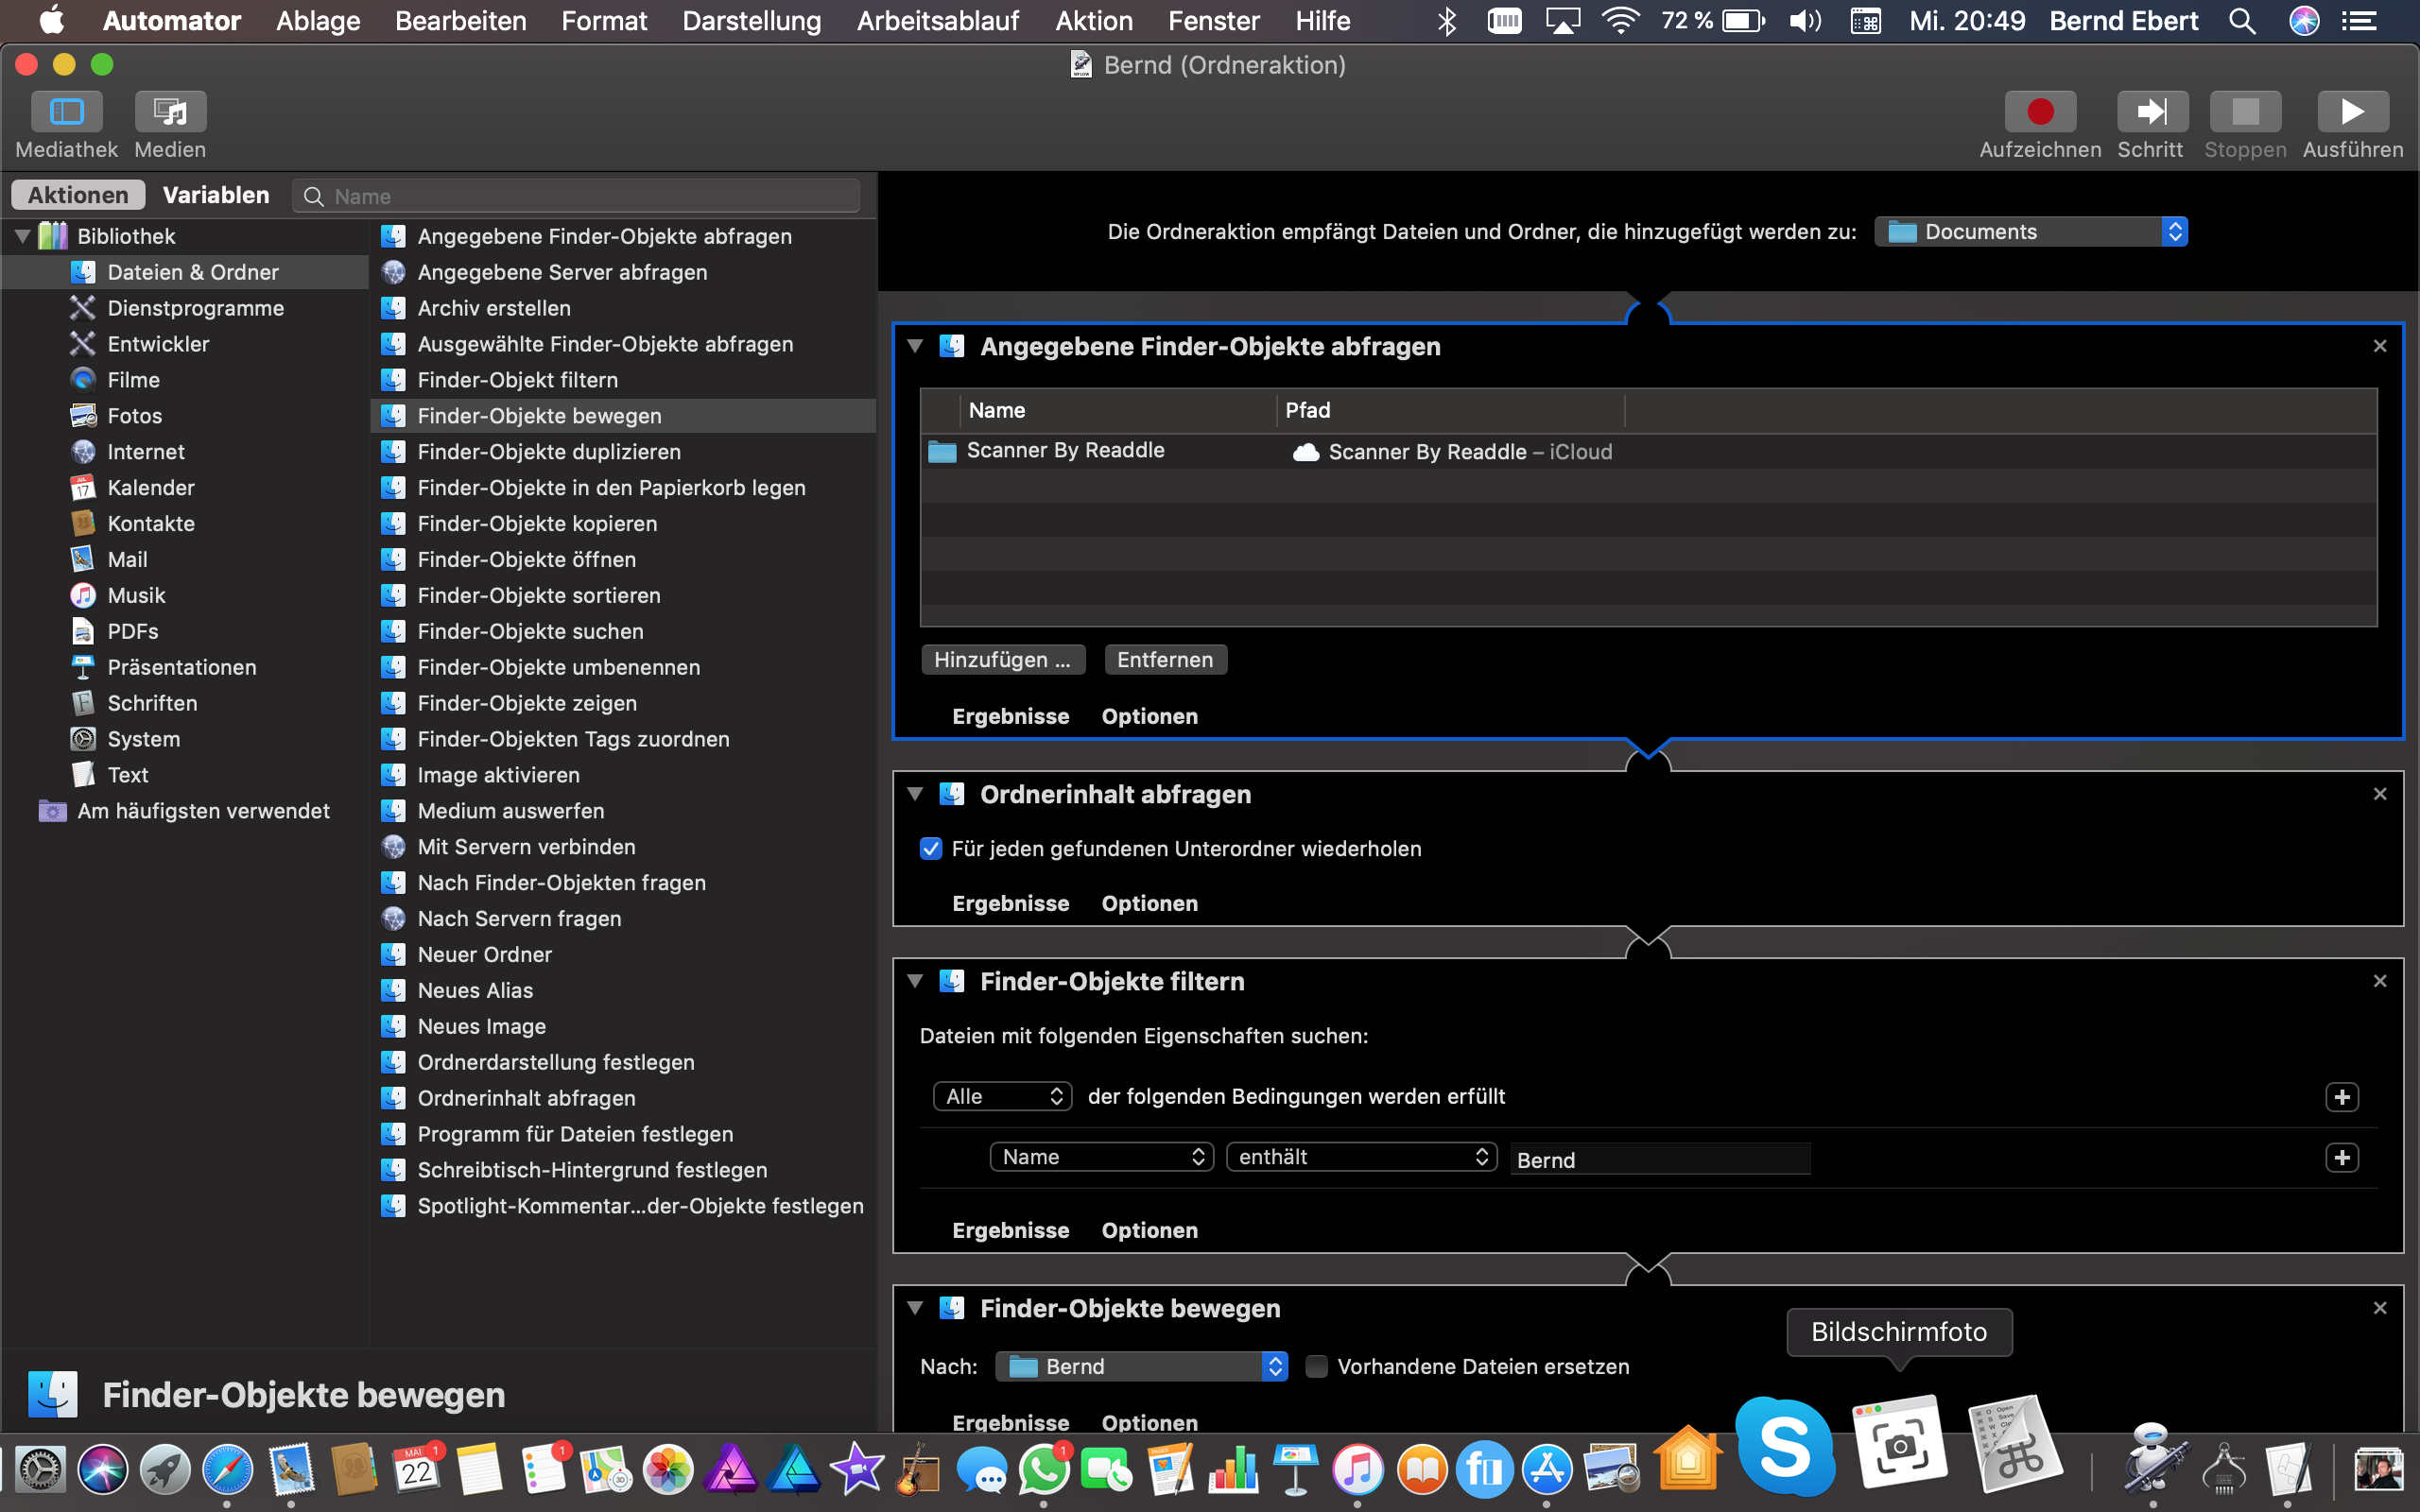The image size is (2420, 1512).
Task: Open the 'enthält' condition dropdown
Action: (x=1361, y=1157)
